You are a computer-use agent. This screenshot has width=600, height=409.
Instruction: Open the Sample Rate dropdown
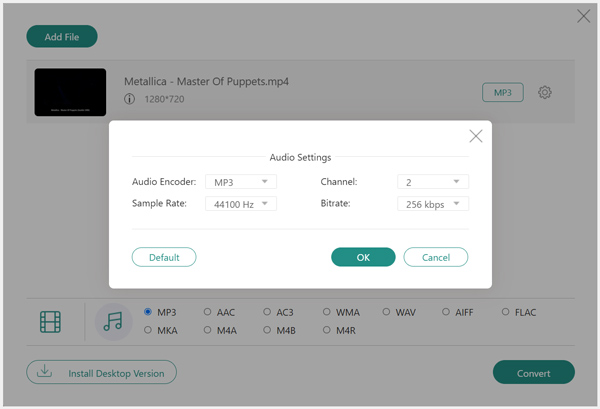(240, 203)
